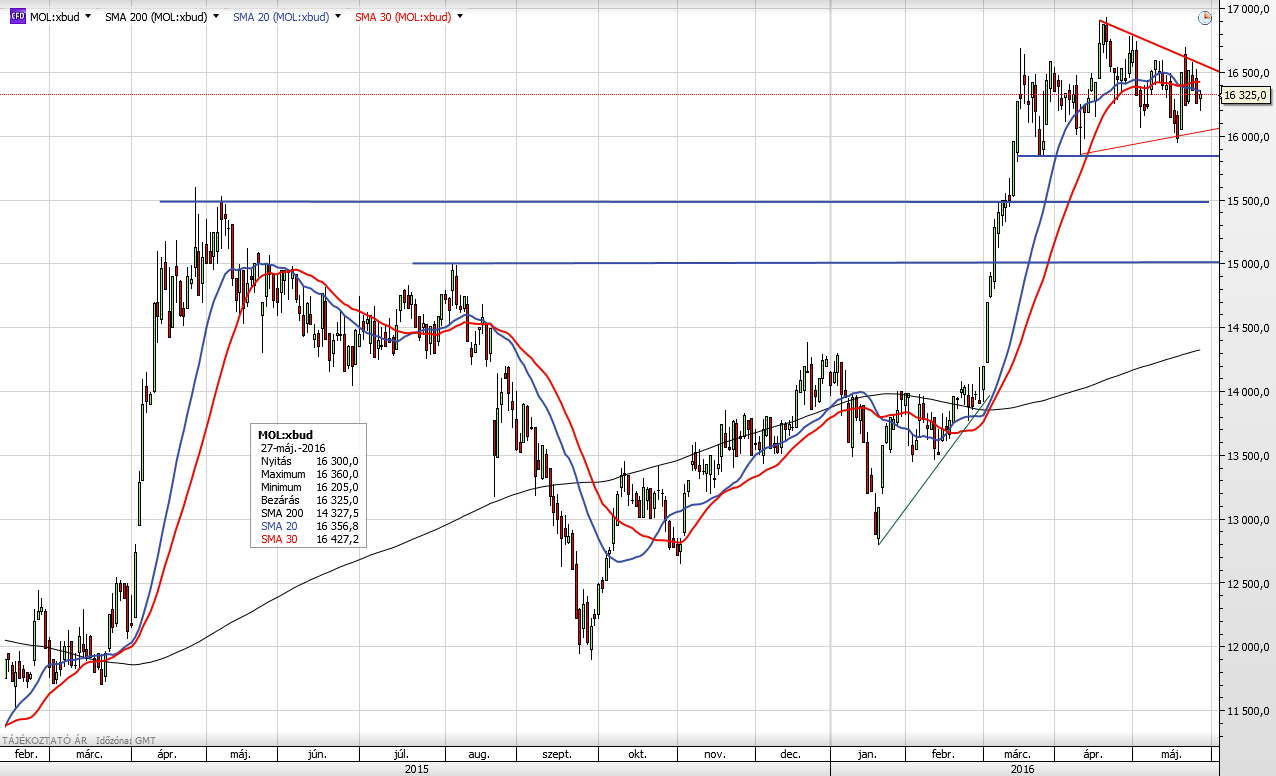1276x776 pixels.
Task: Select the blue horizontal line at 15 500
Action: pos(684,202)
